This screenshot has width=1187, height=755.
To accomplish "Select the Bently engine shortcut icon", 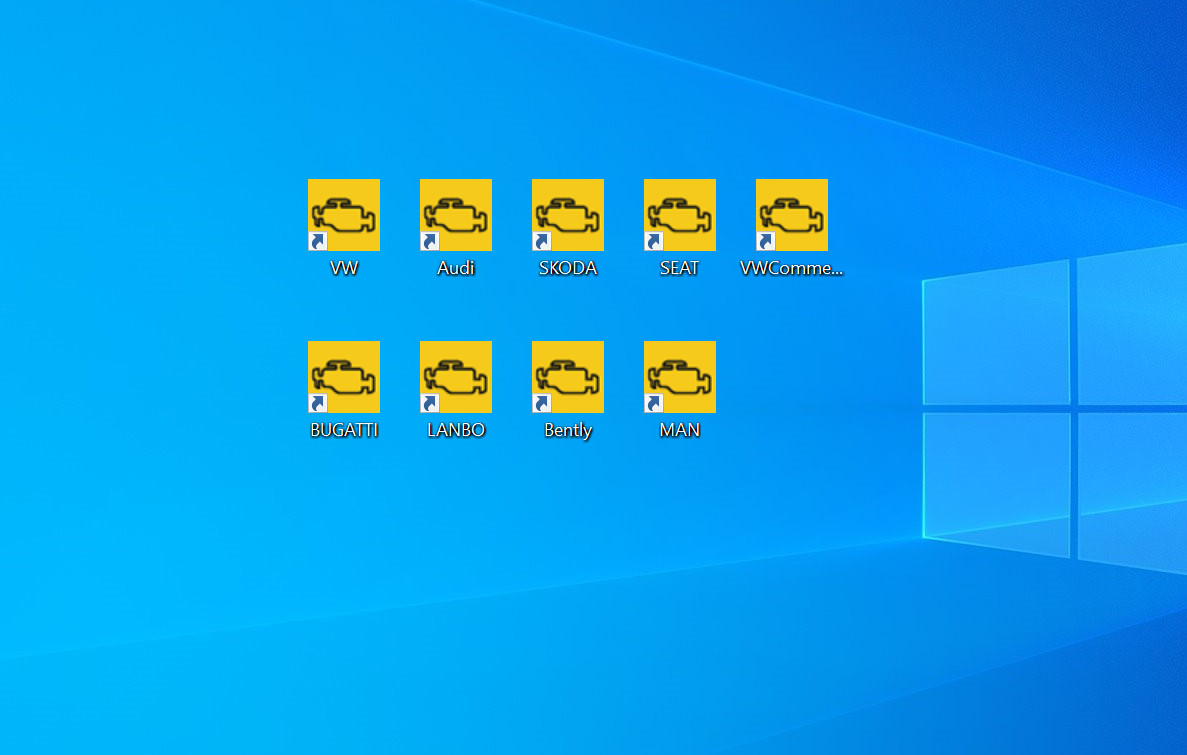I will [x=568, y=377].
